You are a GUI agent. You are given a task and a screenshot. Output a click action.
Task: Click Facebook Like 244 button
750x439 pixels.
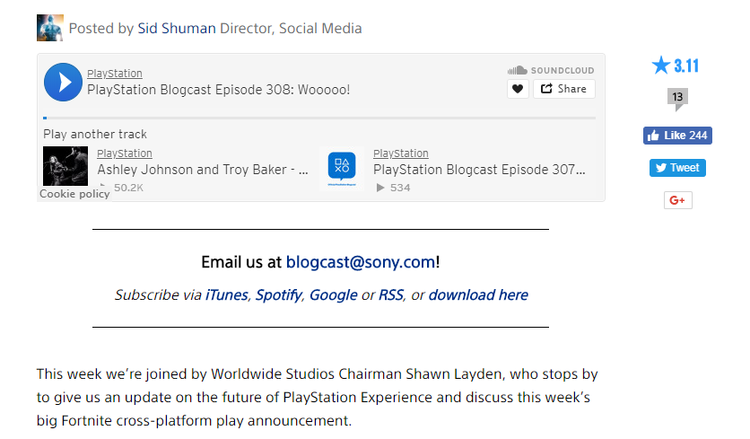[x=677, y=135]
